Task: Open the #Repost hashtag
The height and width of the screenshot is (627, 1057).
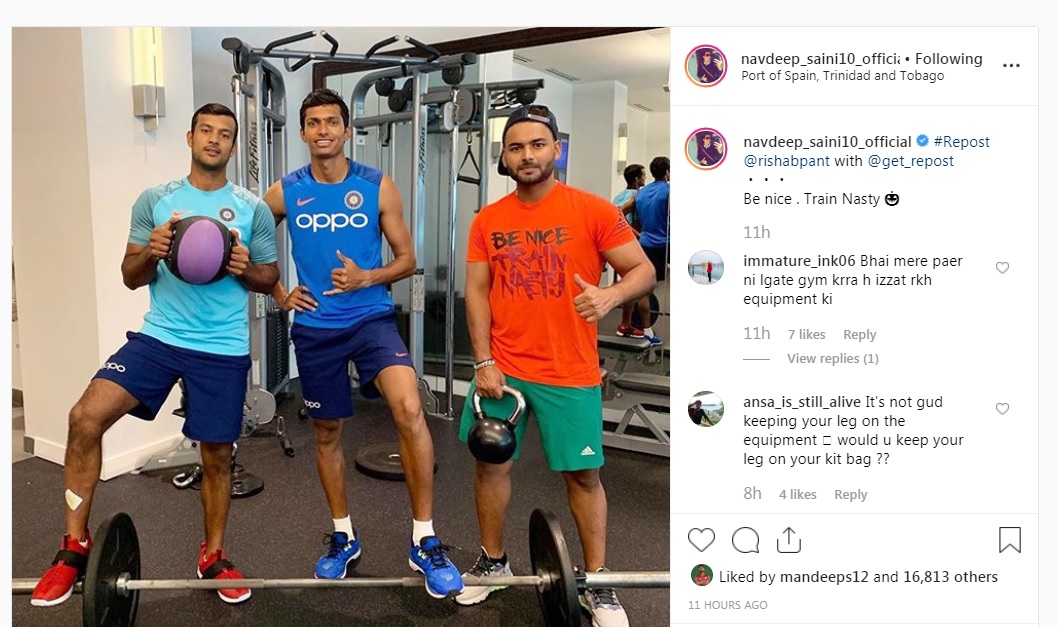Action: tap(961, 142)
